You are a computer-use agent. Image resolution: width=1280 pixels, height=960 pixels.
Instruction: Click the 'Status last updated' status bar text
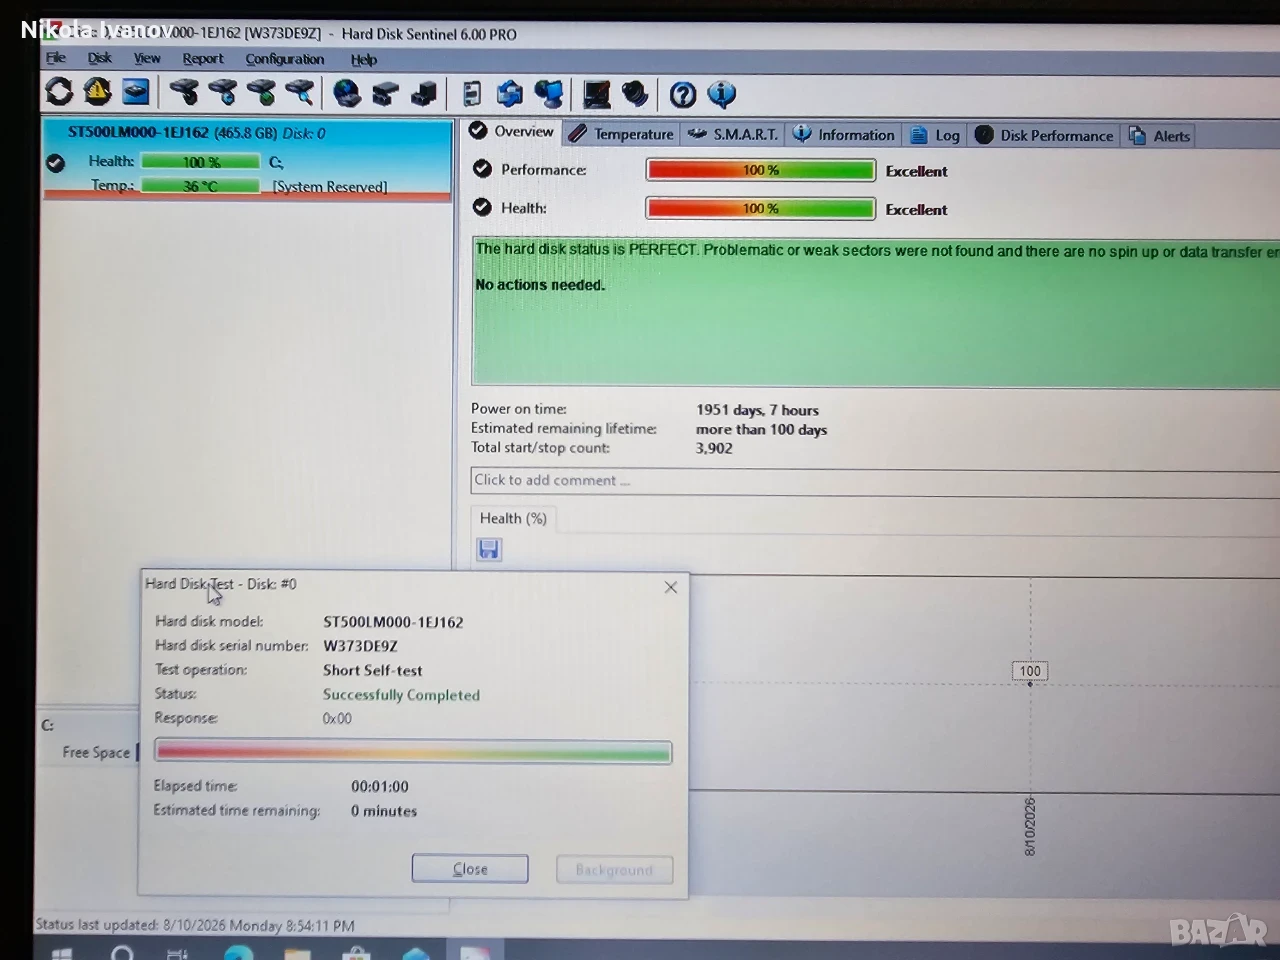click(x=195, y=925)
